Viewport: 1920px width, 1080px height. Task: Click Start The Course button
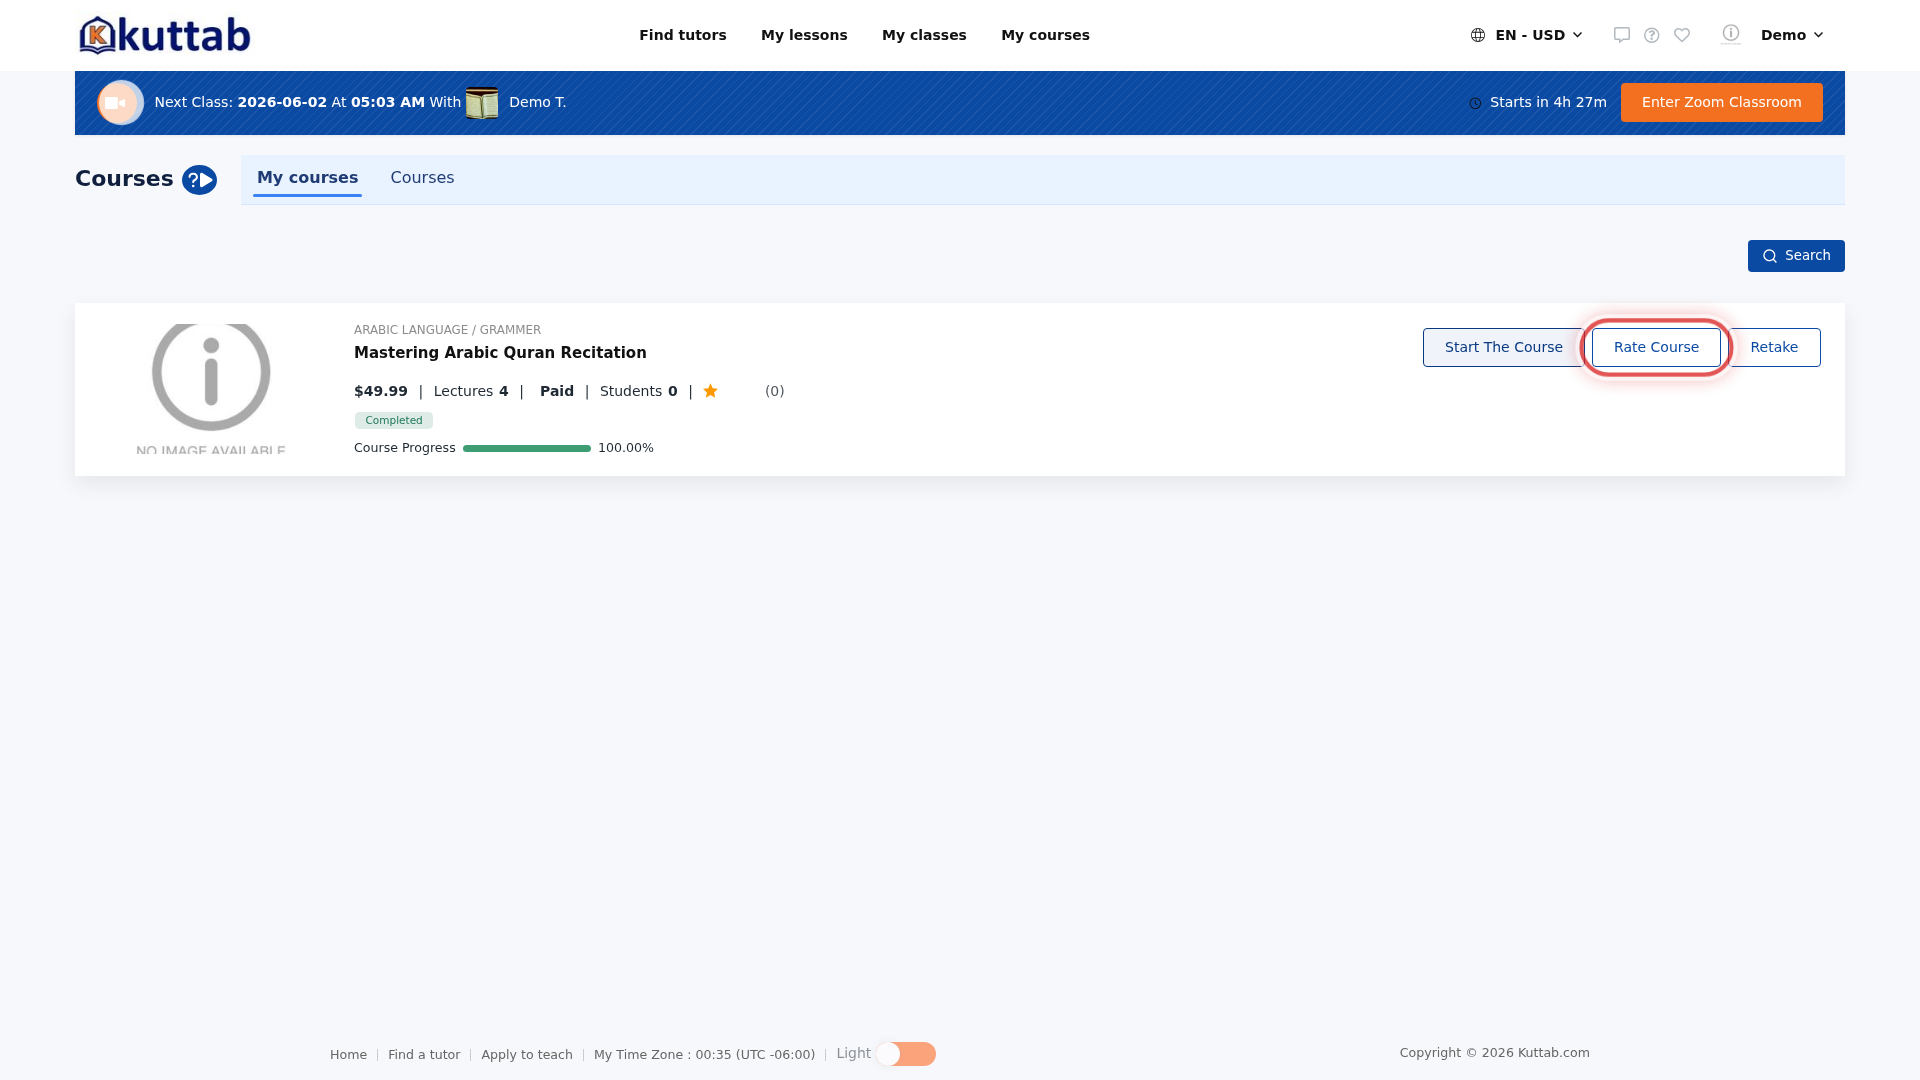(x=1503, y=347)
